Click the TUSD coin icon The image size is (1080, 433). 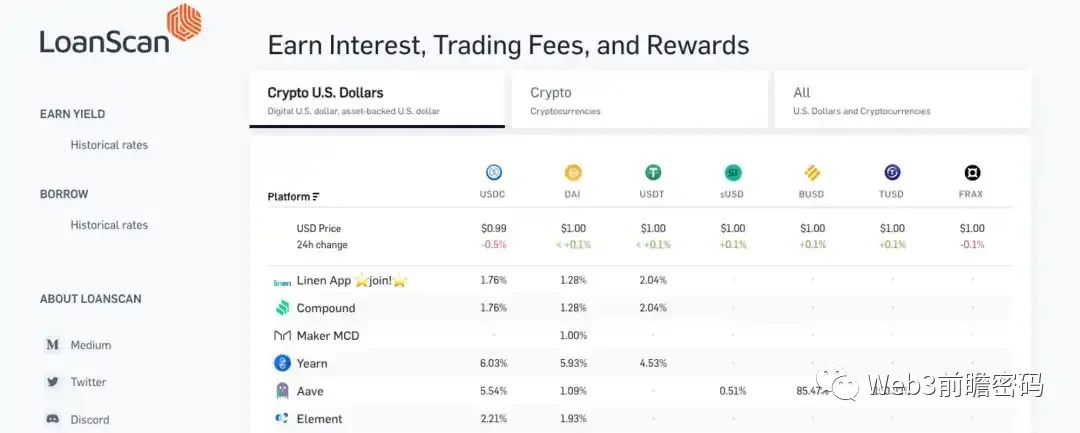coord(892,172)
